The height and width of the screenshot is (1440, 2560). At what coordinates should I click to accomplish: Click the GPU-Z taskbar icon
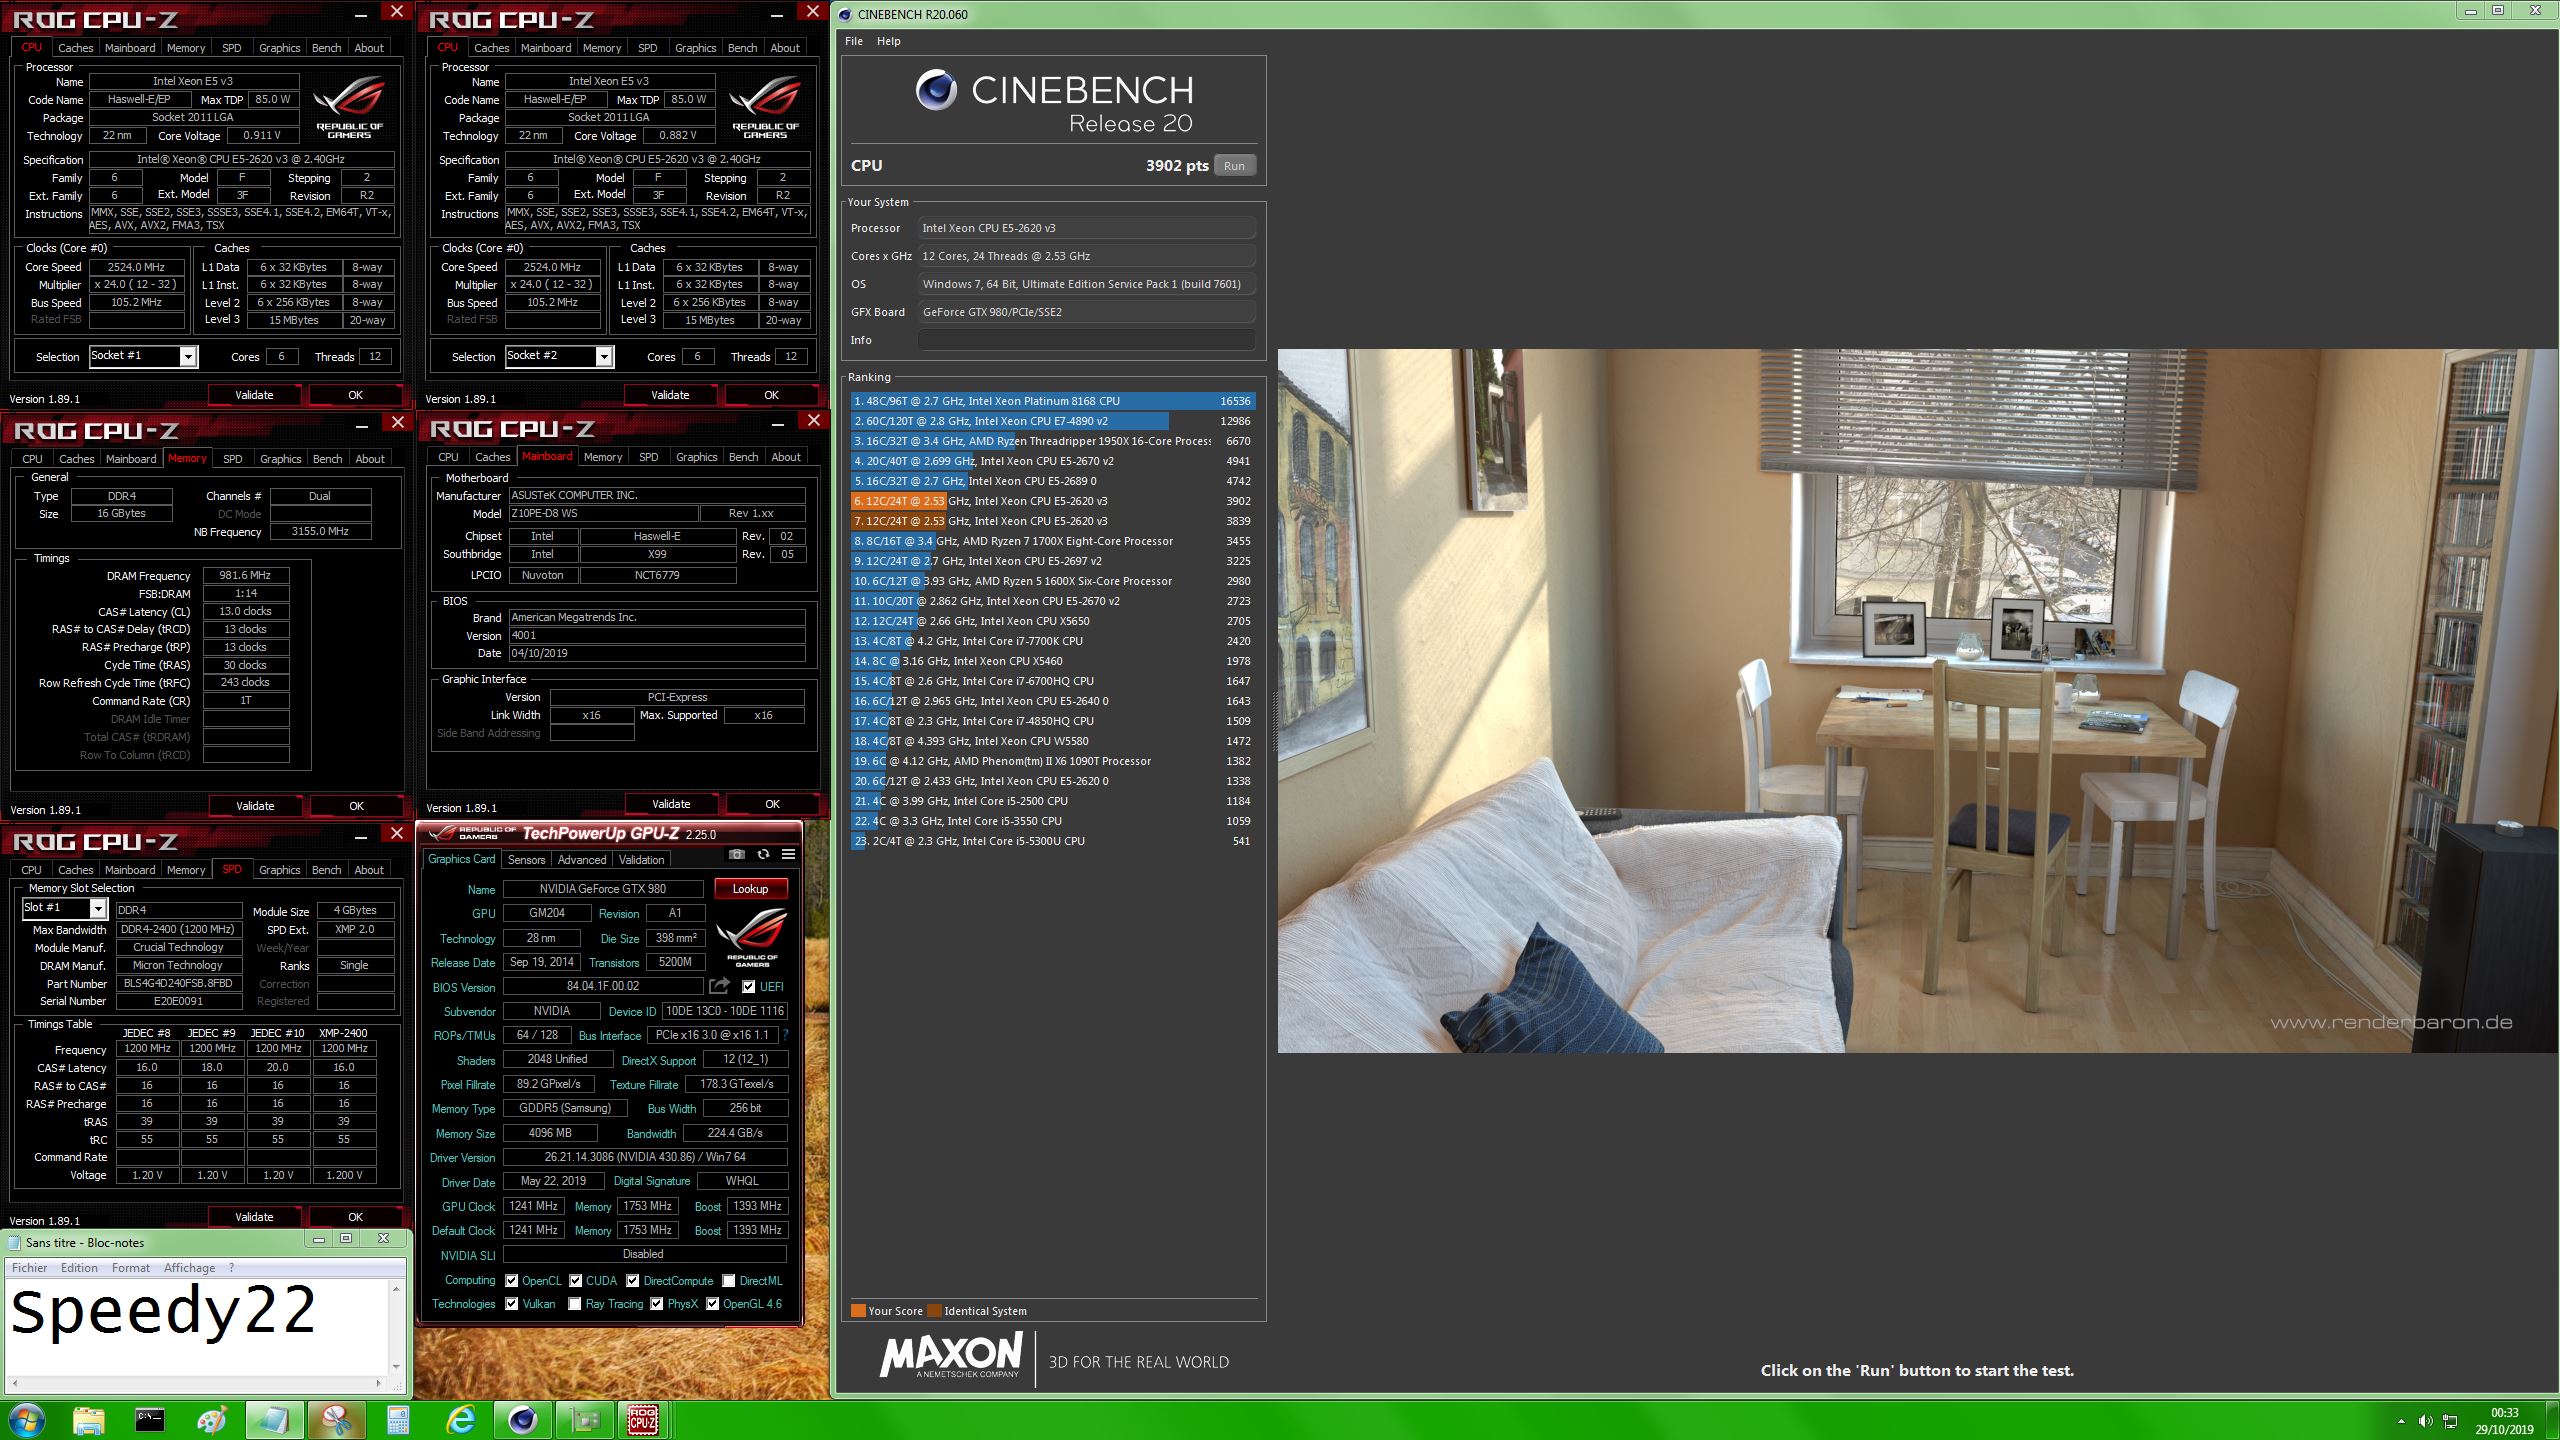[585, 1420]
